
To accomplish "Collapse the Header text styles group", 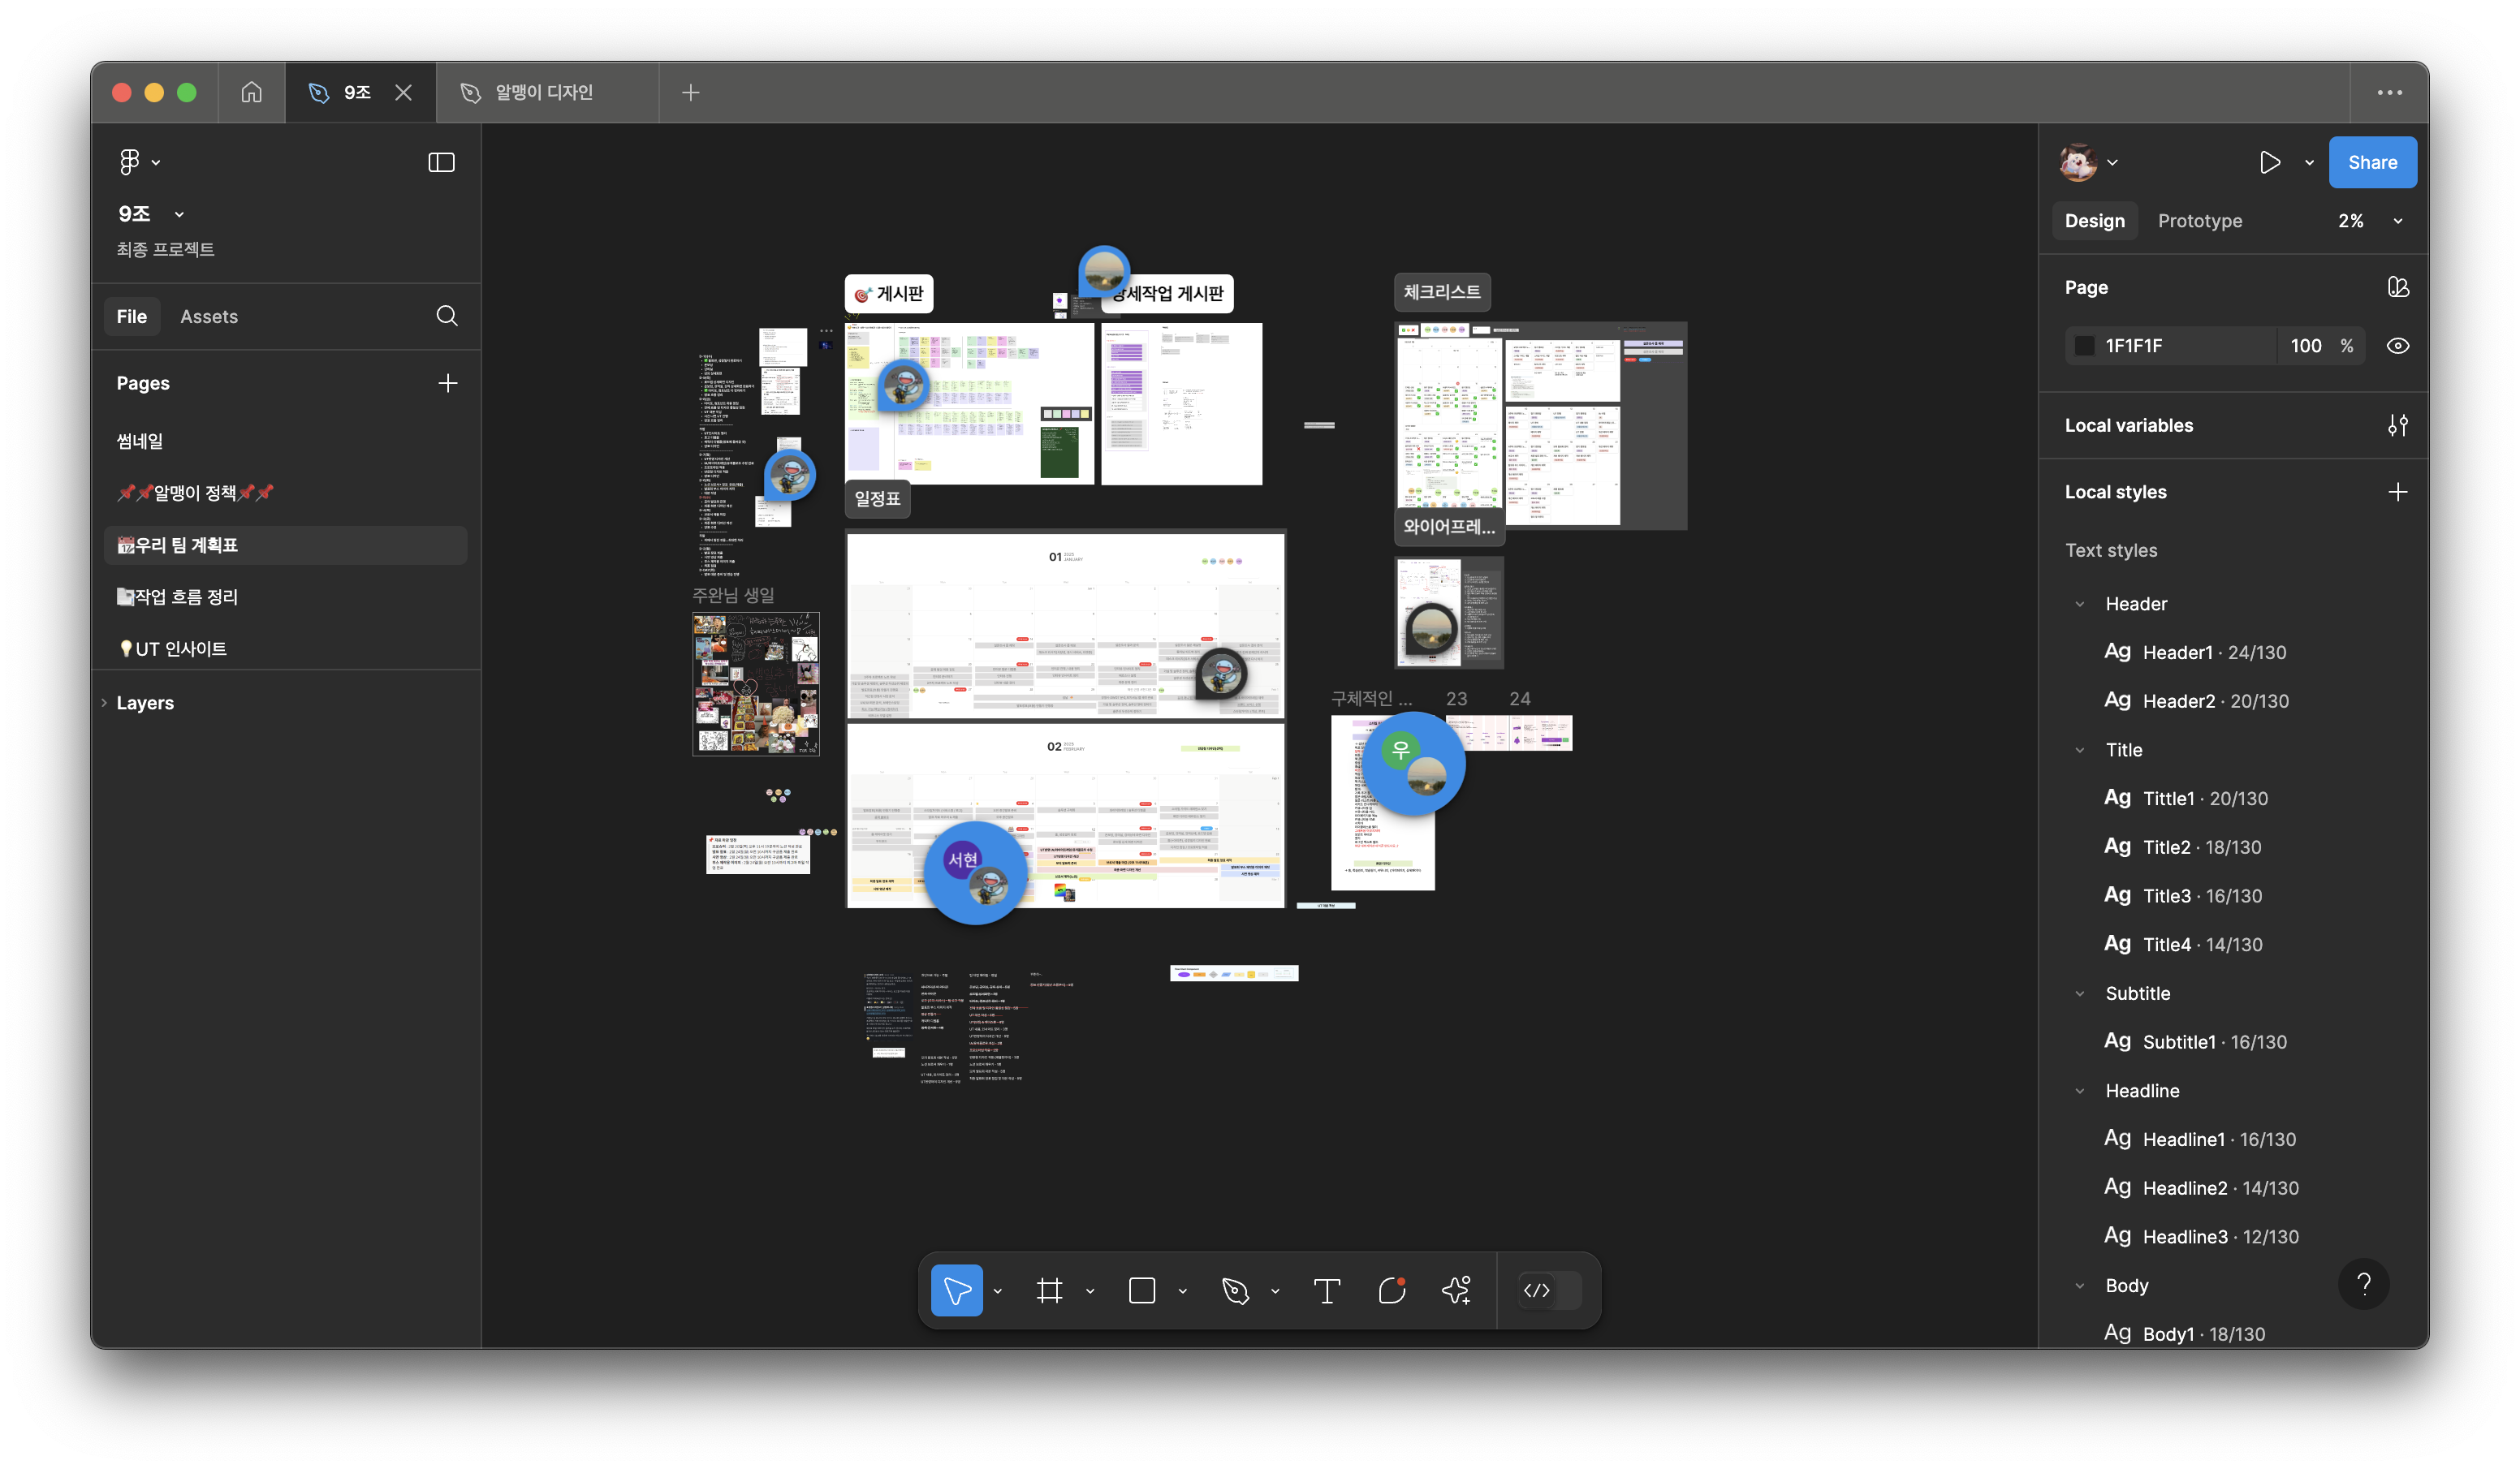I will click(x=2080, y=604).
